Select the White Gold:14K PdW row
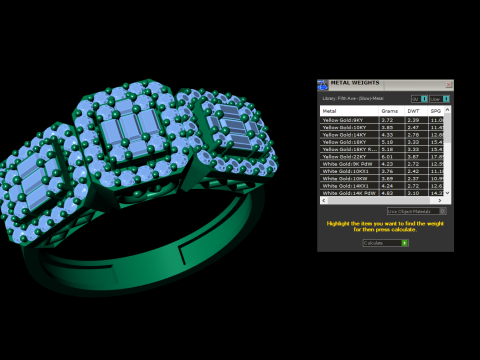This screenshot has width=480, height=360. point(382,193)
